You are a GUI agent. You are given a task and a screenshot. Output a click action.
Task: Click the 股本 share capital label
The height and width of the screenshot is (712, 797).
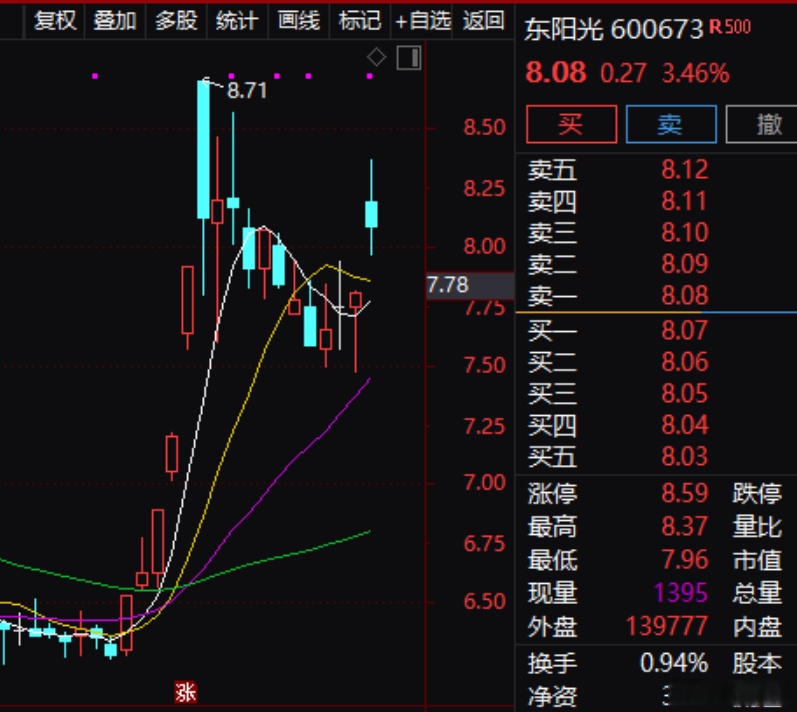pyautogui.click(x=757, y=663)
